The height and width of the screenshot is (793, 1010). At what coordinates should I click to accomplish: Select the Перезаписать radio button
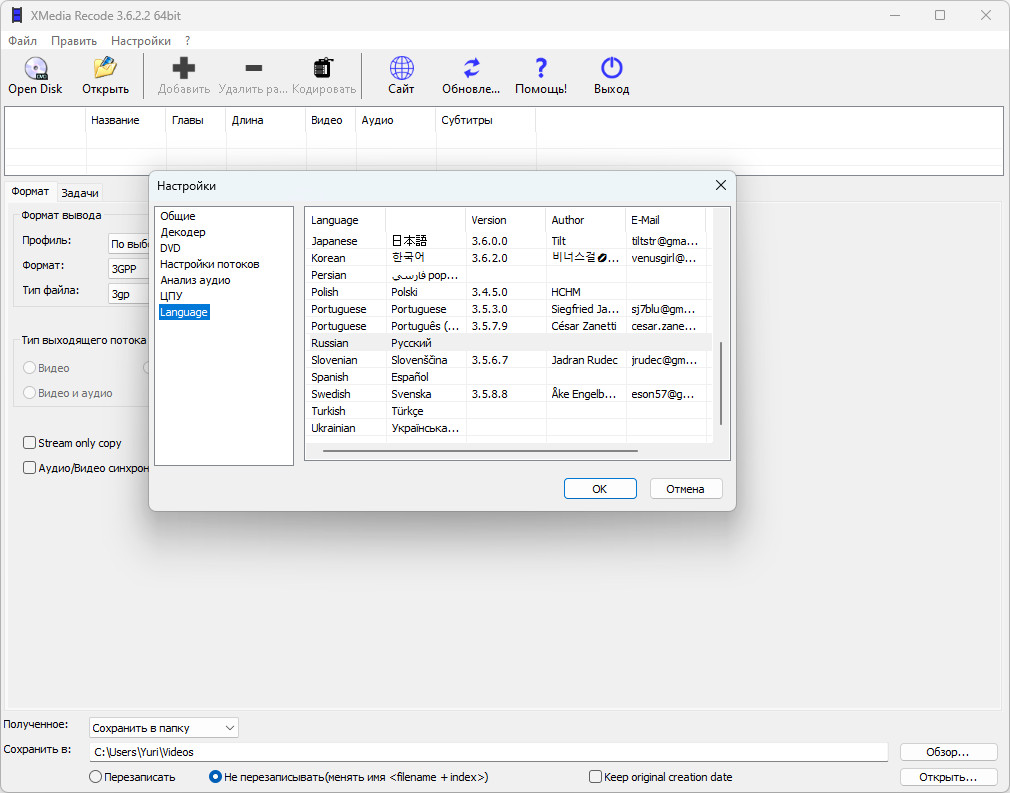pos(96,777)
